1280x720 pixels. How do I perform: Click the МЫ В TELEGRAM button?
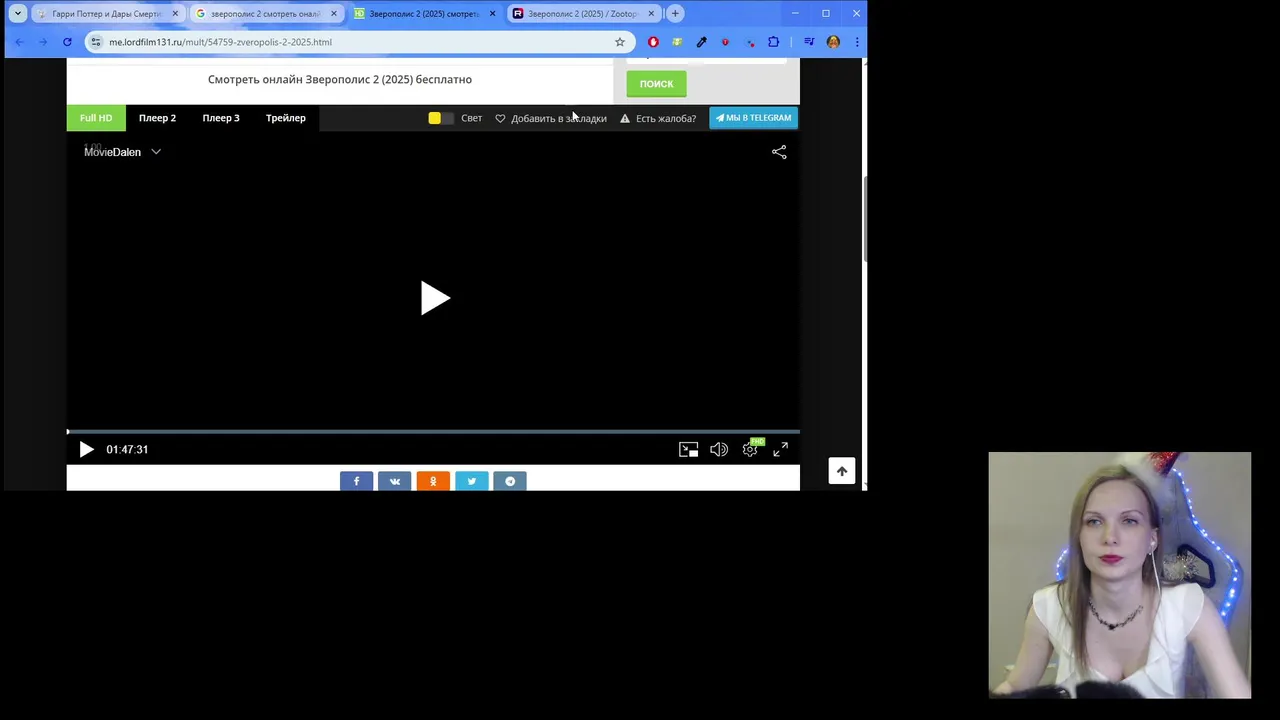753,118
